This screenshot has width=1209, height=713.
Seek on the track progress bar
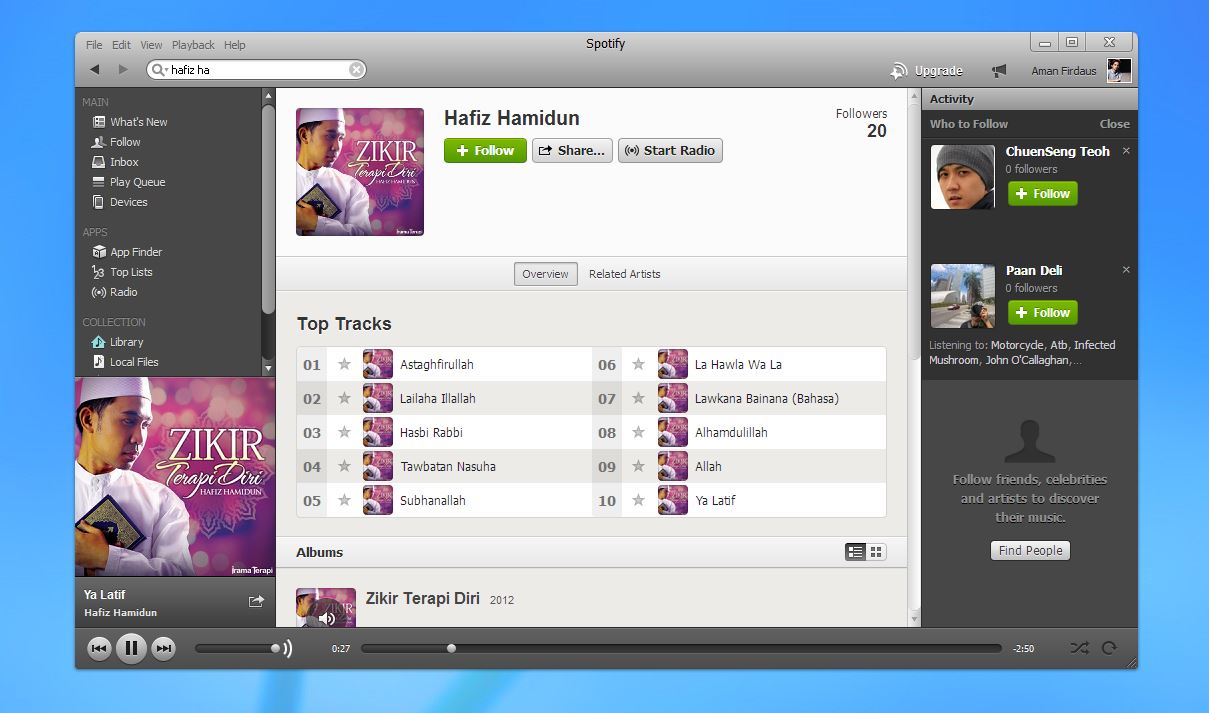pyautogui.click(x=681, y=649)
